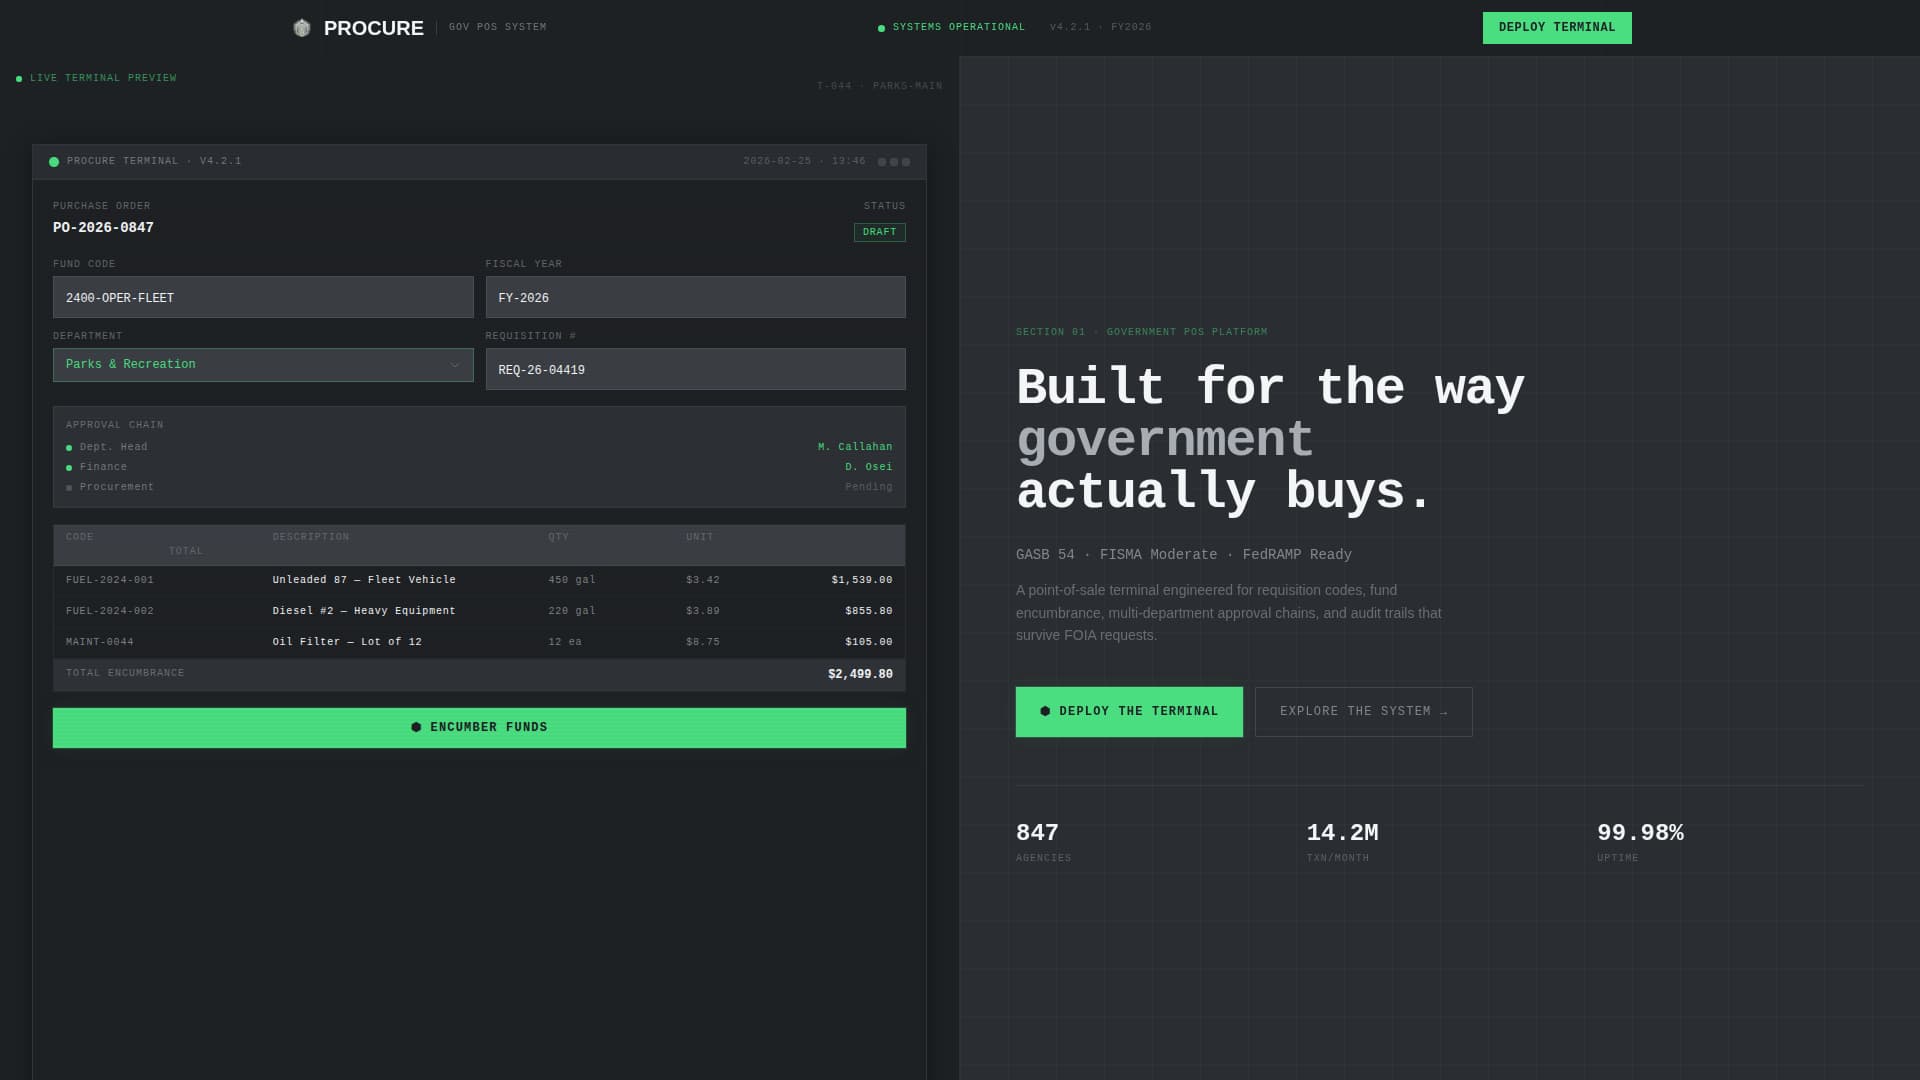Focus the Requisition # input field
The width and height of the screenshot is (1920, 1080).
pos(695,369)
